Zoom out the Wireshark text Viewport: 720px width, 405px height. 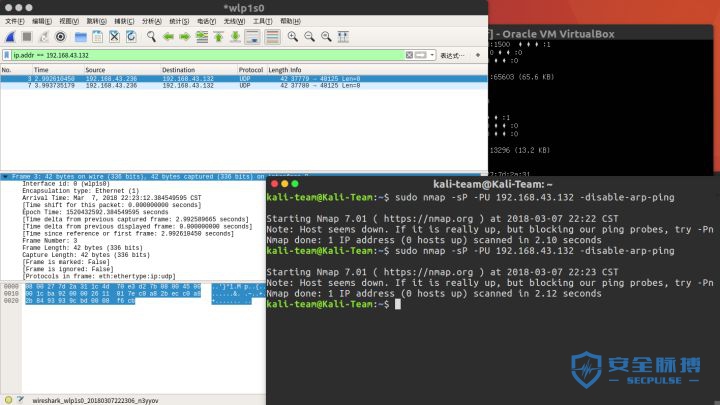click(309, 37)
